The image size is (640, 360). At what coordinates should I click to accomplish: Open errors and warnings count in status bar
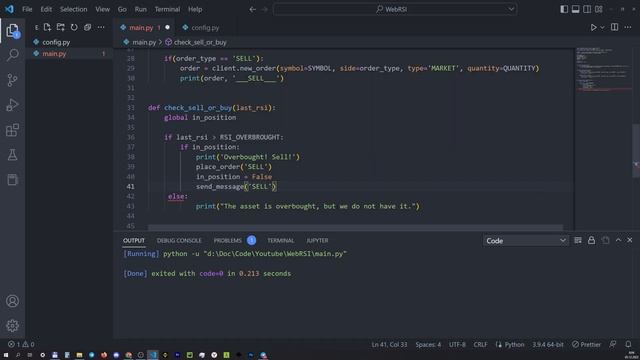pos(21,344)
